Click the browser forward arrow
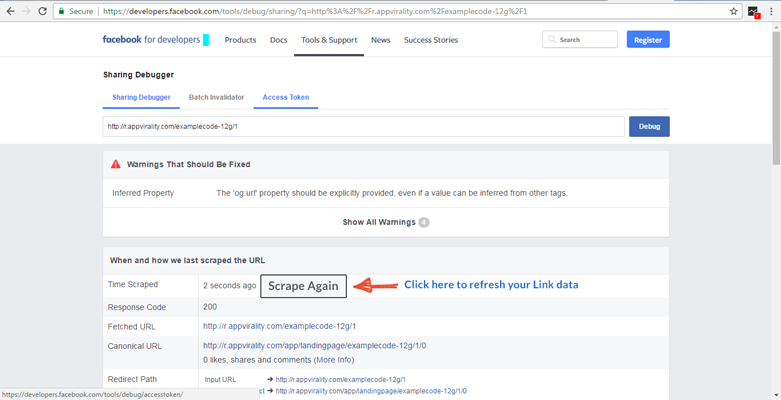The height and width of the screenshot is (400, 781). point(26,11)
